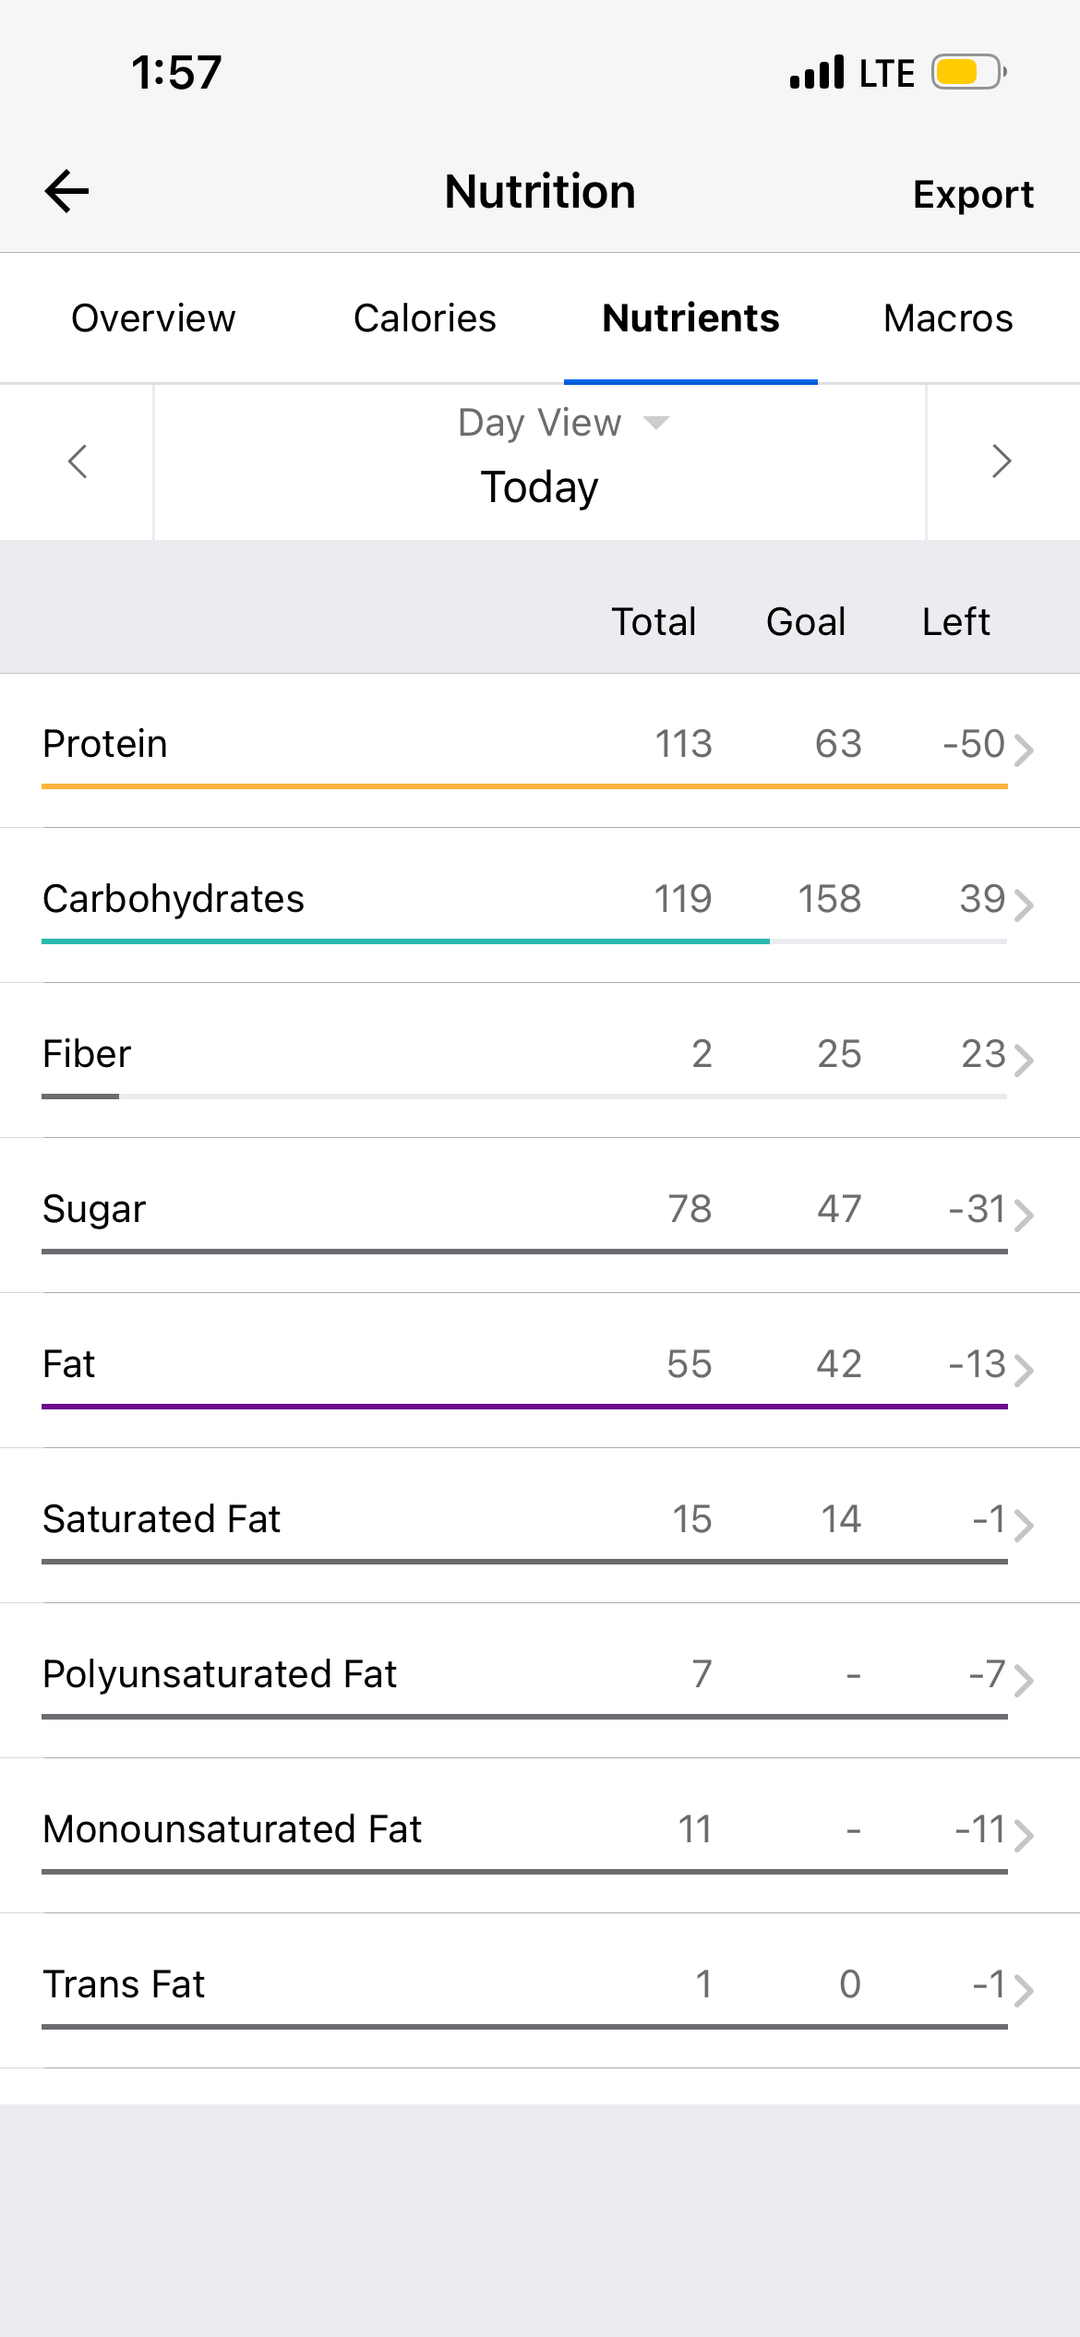Switch to the Calories tab

424,318
